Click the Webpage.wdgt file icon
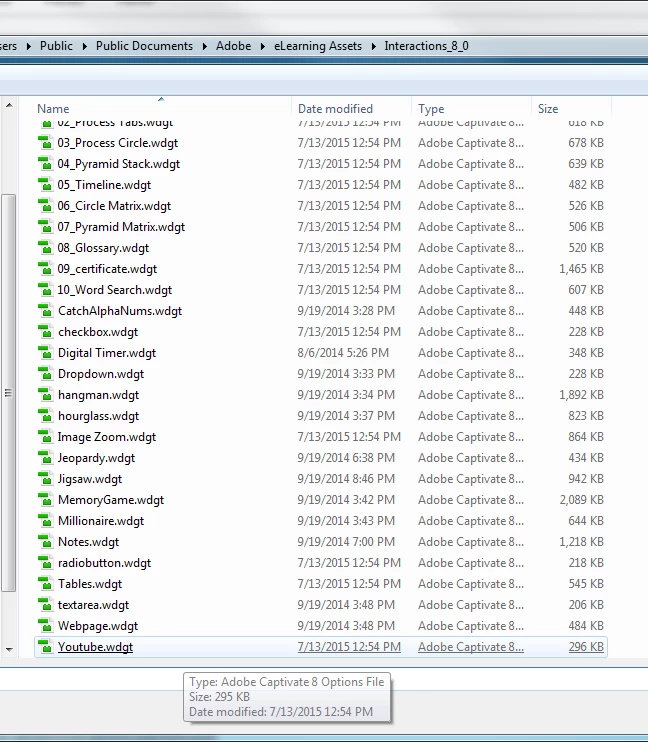This screenshot has width=648, height=742. (45, 626)
